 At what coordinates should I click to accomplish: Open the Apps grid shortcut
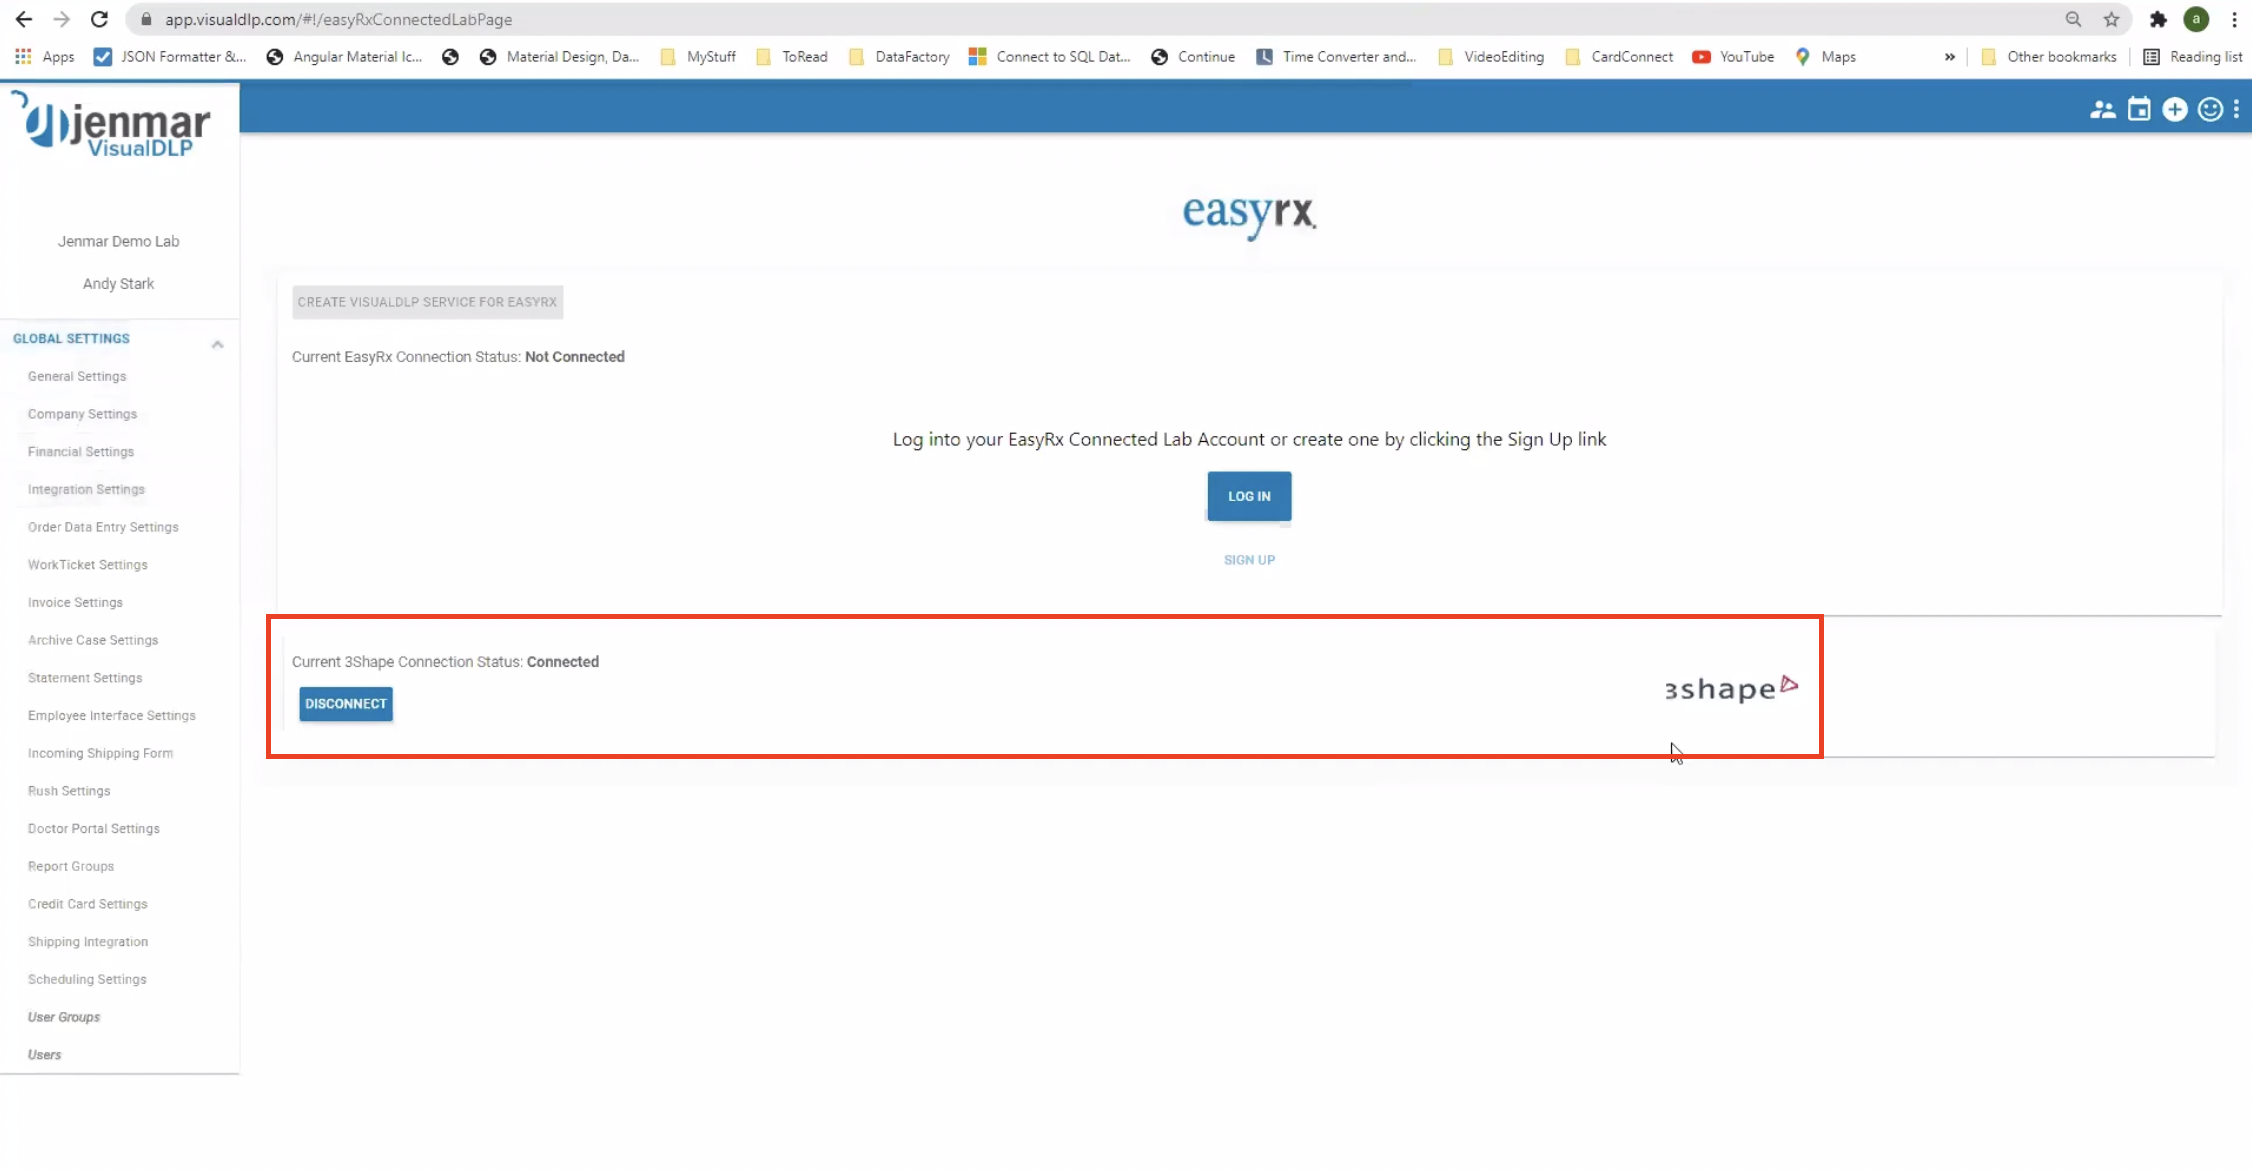tap(45, 57)
